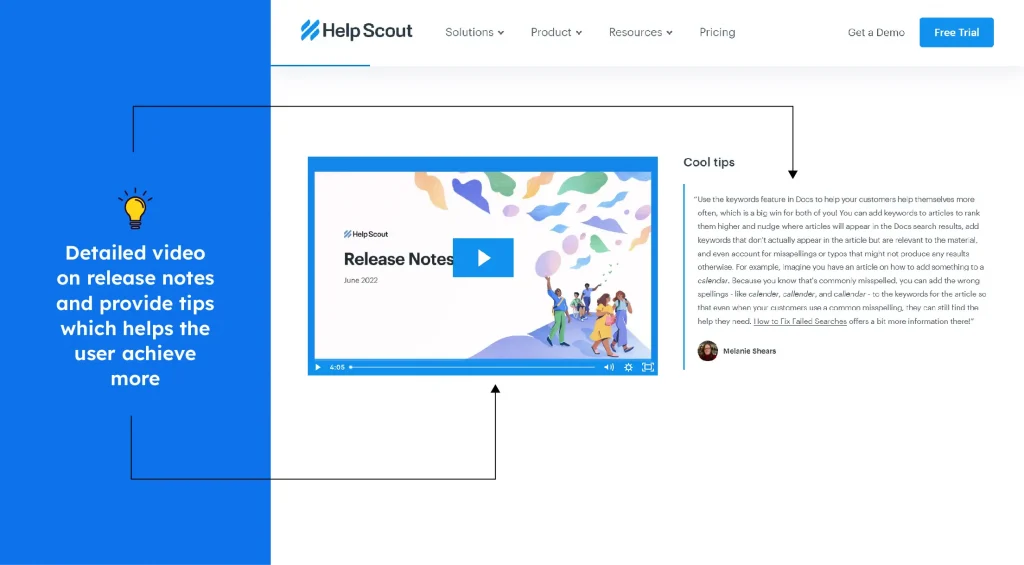Open the Resources dropdown
The image size is (1024, 565).
[x=640, y=32]
